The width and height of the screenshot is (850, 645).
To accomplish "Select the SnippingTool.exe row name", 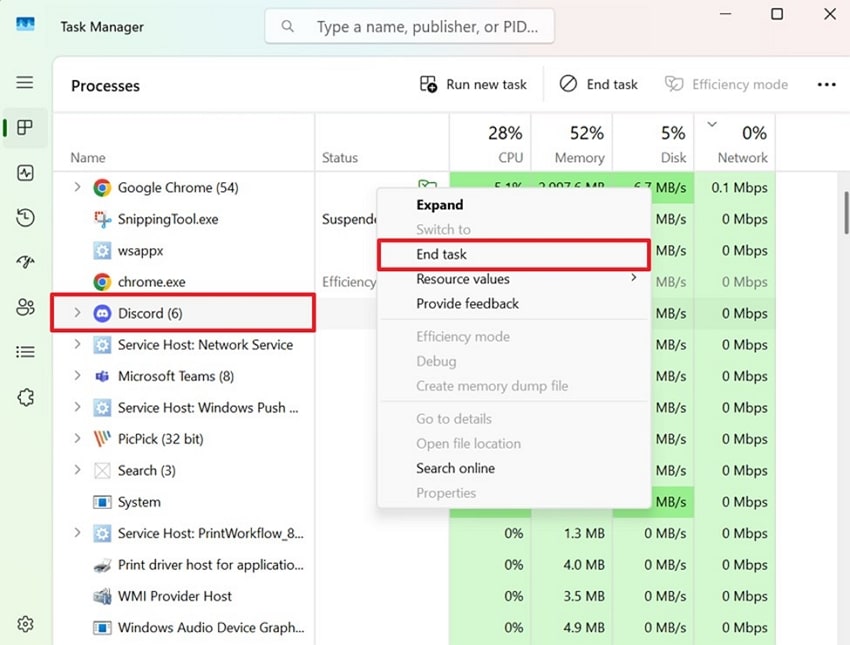I will [168, 219].
